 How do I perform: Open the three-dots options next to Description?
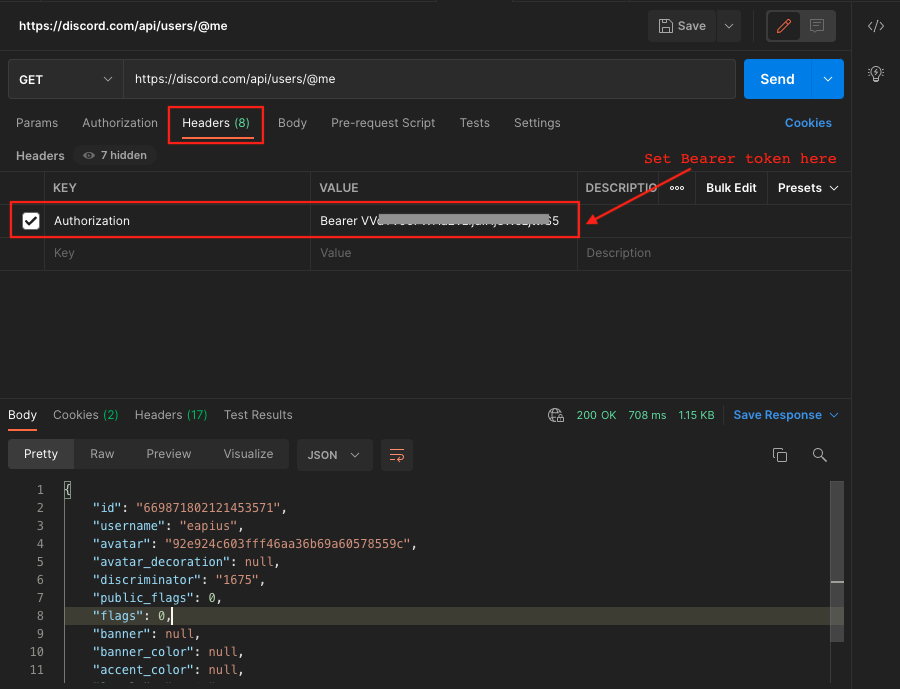tap(677, 188)
